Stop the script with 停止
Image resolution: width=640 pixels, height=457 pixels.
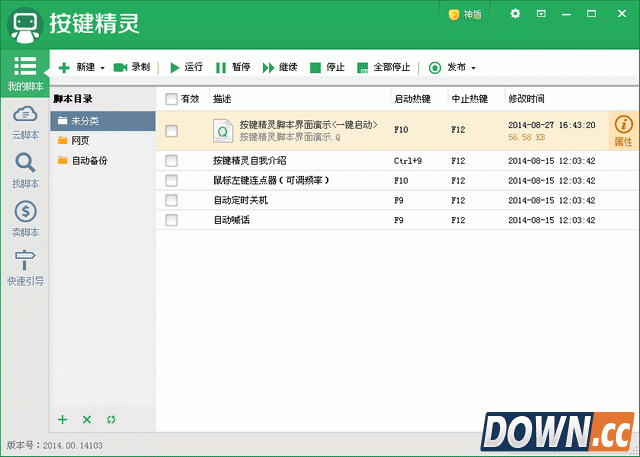327,67
